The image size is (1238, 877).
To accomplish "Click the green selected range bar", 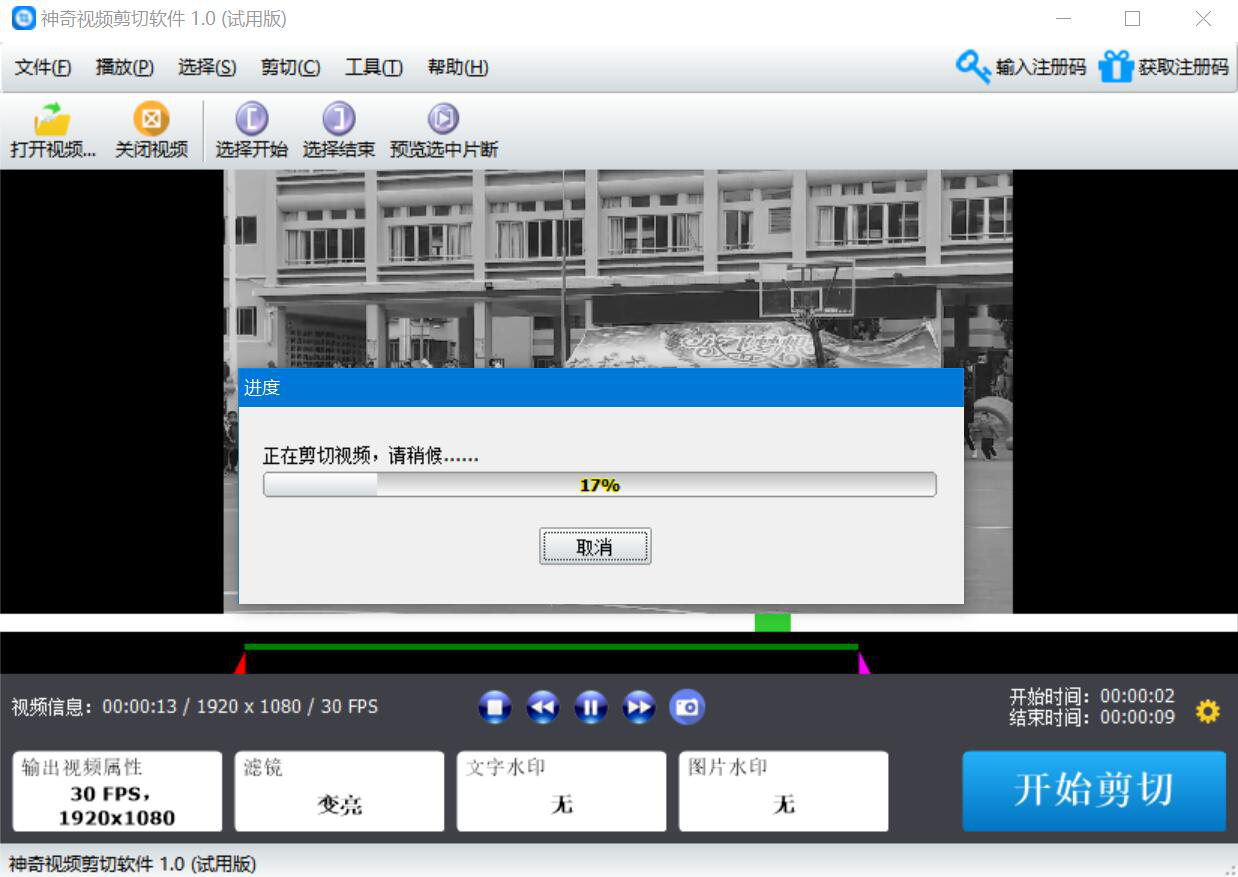I will [551, 646].
